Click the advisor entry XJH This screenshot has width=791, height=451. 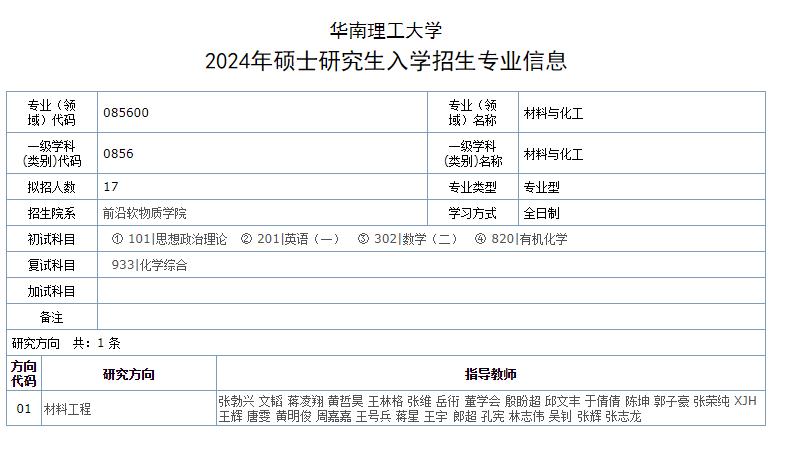(x=745, y=401)
